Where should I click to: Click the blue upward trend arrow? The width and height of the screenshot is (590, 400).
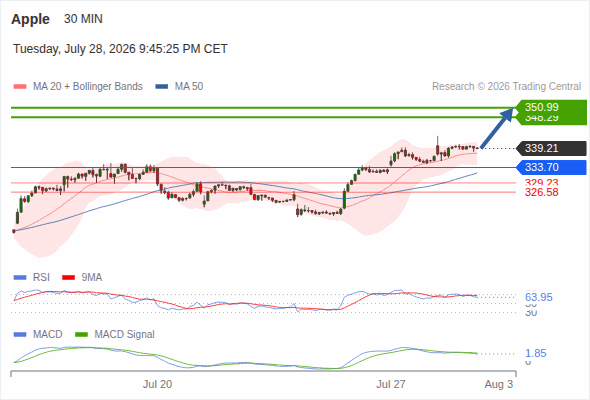tap(497, 128)
